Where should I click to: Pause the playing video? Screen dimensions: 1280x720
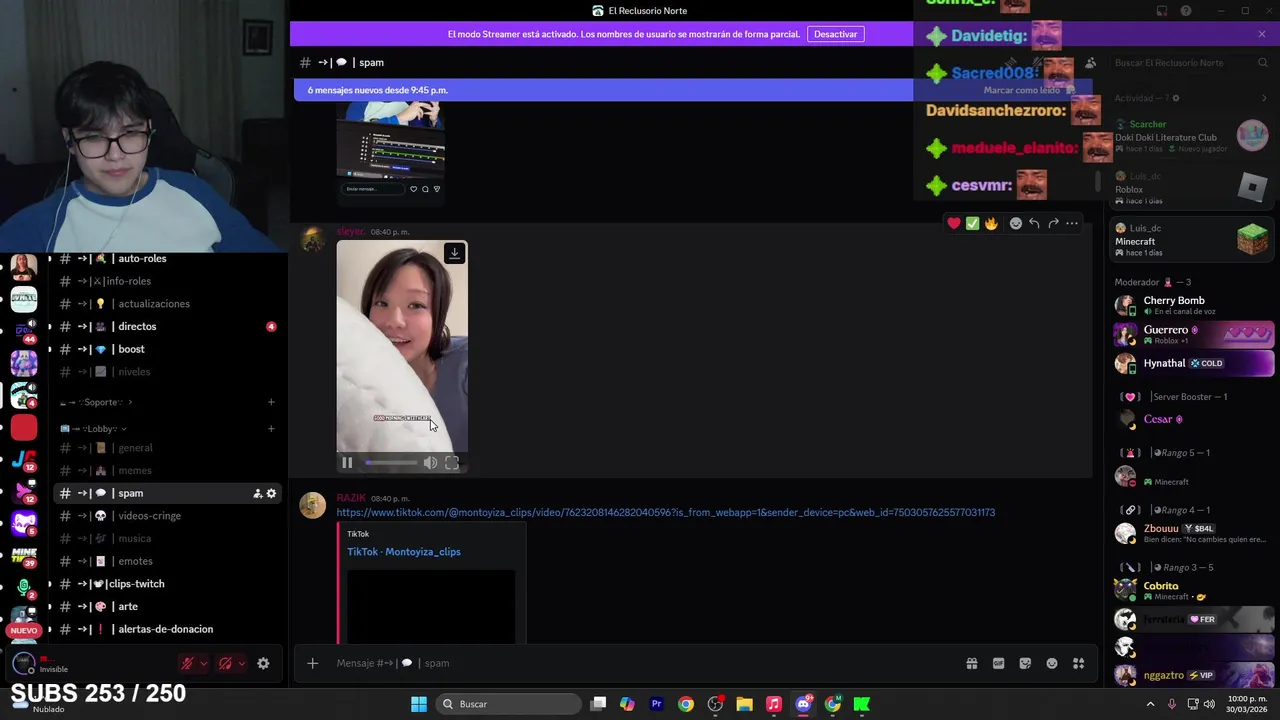point(347,463)
